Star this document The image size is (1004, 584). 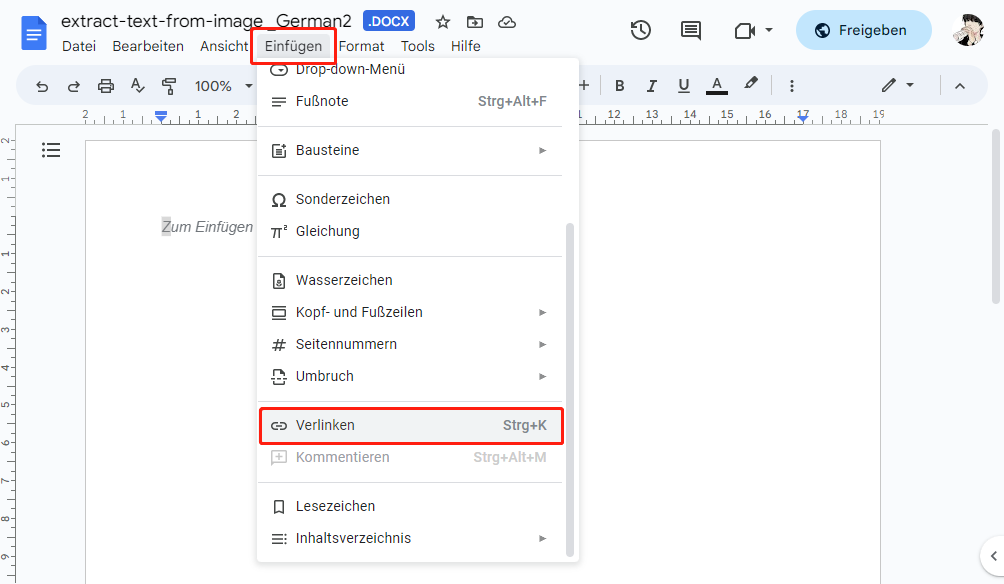(x=443, y=22)
